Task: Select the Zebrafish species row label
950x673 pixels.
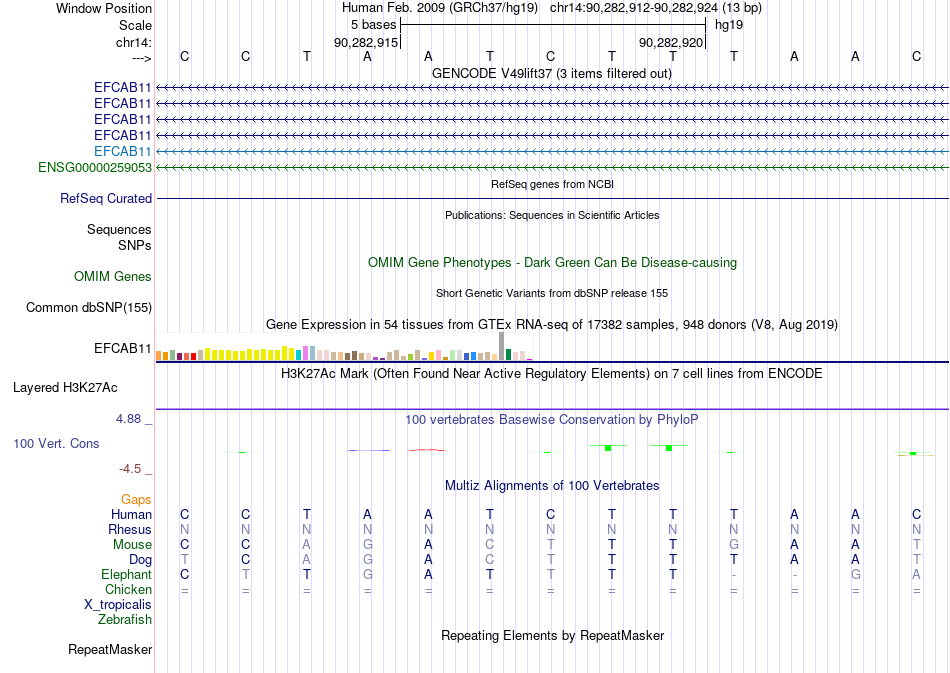Action: (x=125, y=620)
